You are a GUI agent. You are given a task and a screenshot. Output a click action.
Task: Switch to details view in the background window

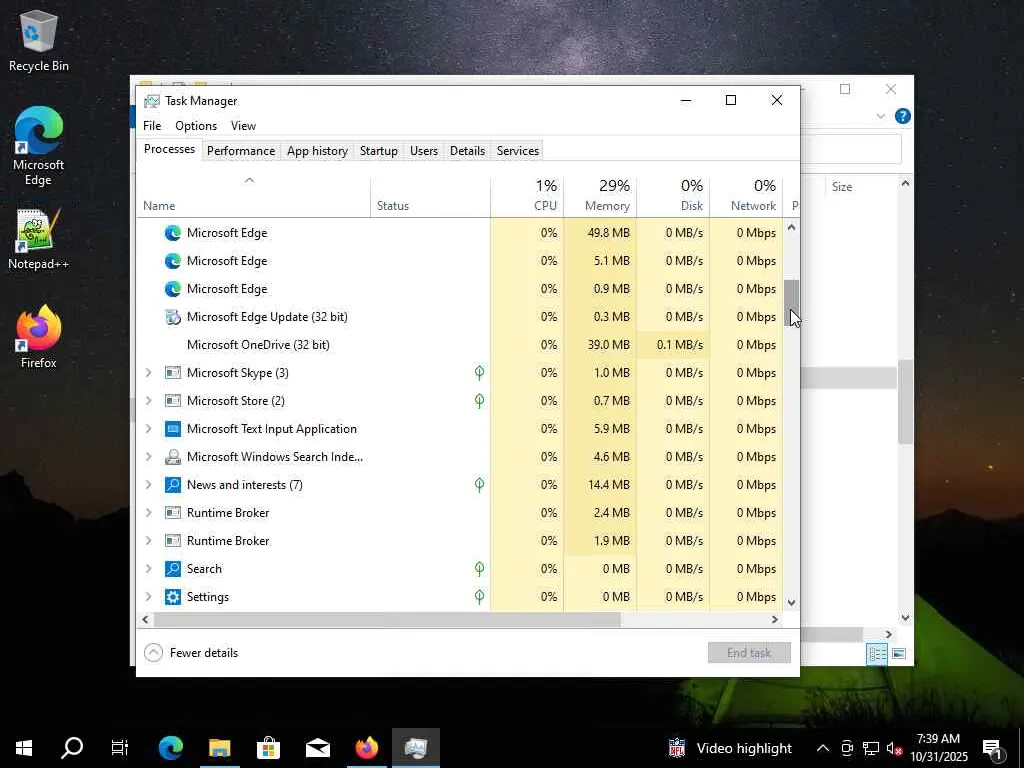pos(877,653)
